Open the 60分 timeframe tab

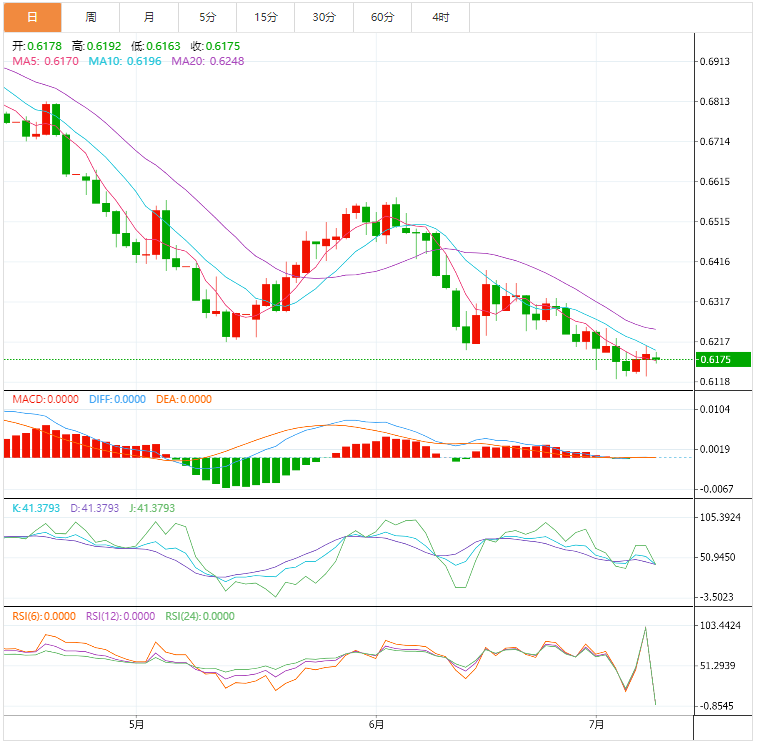click(x=382, y=17)
